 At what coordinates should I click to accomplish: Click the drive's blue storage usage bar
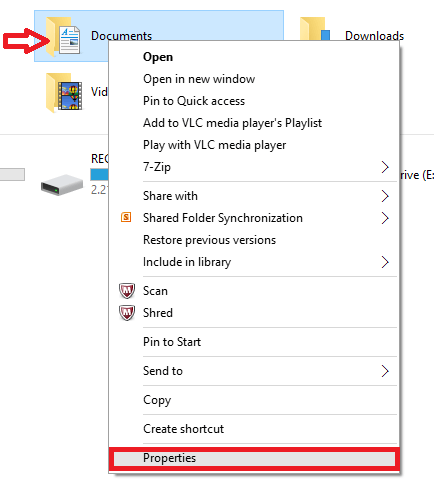[x=99, y=174]
